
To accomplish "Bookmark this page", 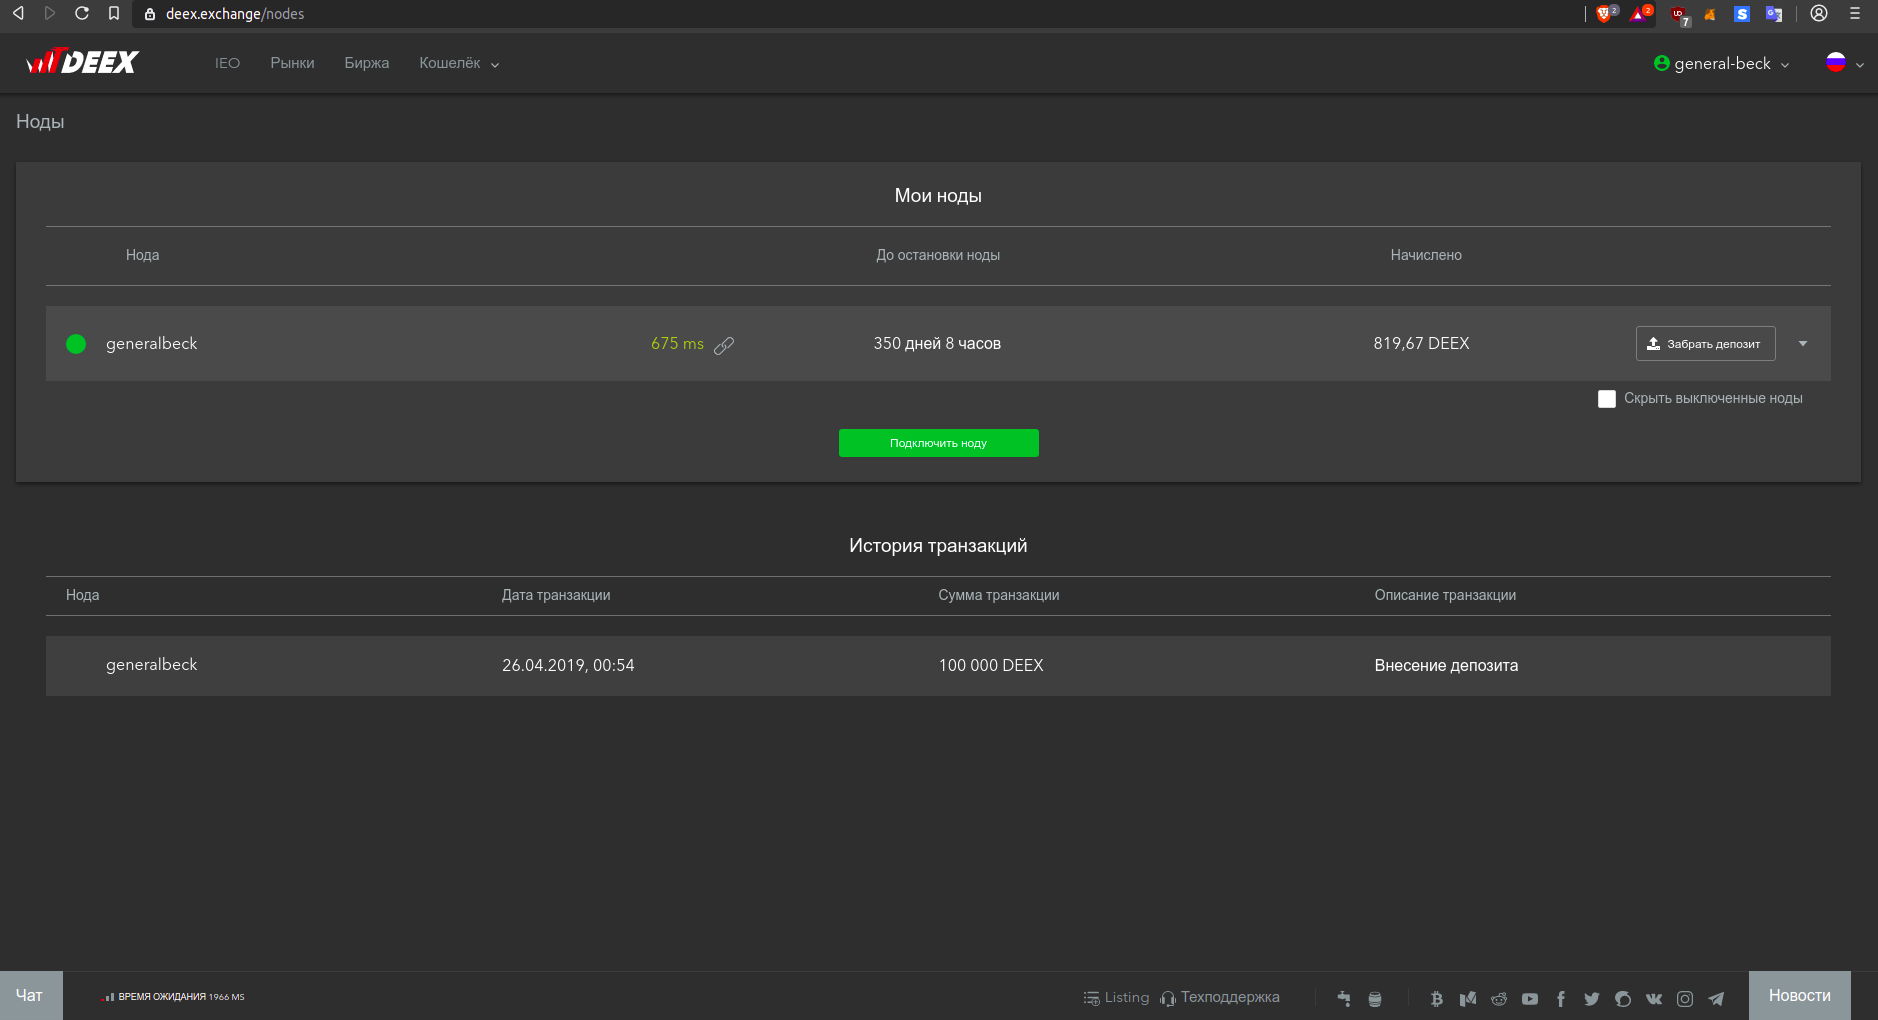I will 114,13.
